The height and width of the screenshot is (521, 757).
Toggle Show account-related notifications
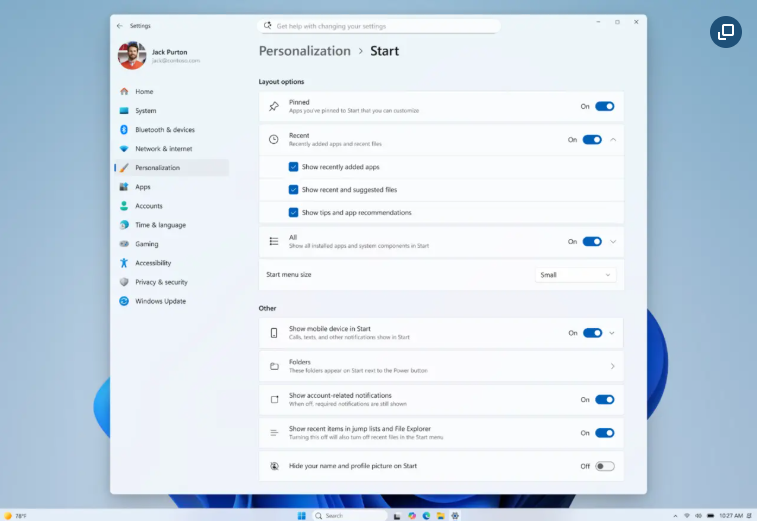point(604,399)
